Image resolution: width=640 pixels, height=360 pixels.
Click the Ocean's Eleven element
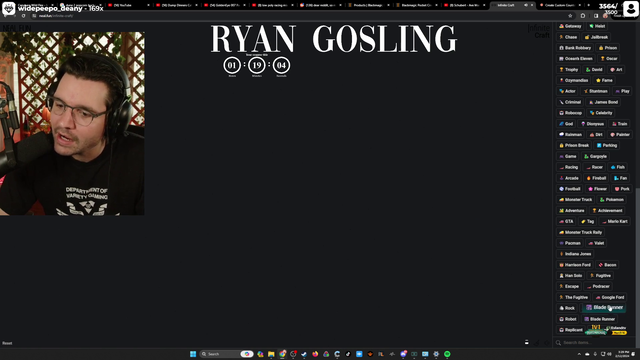click(x=576, y=59)
